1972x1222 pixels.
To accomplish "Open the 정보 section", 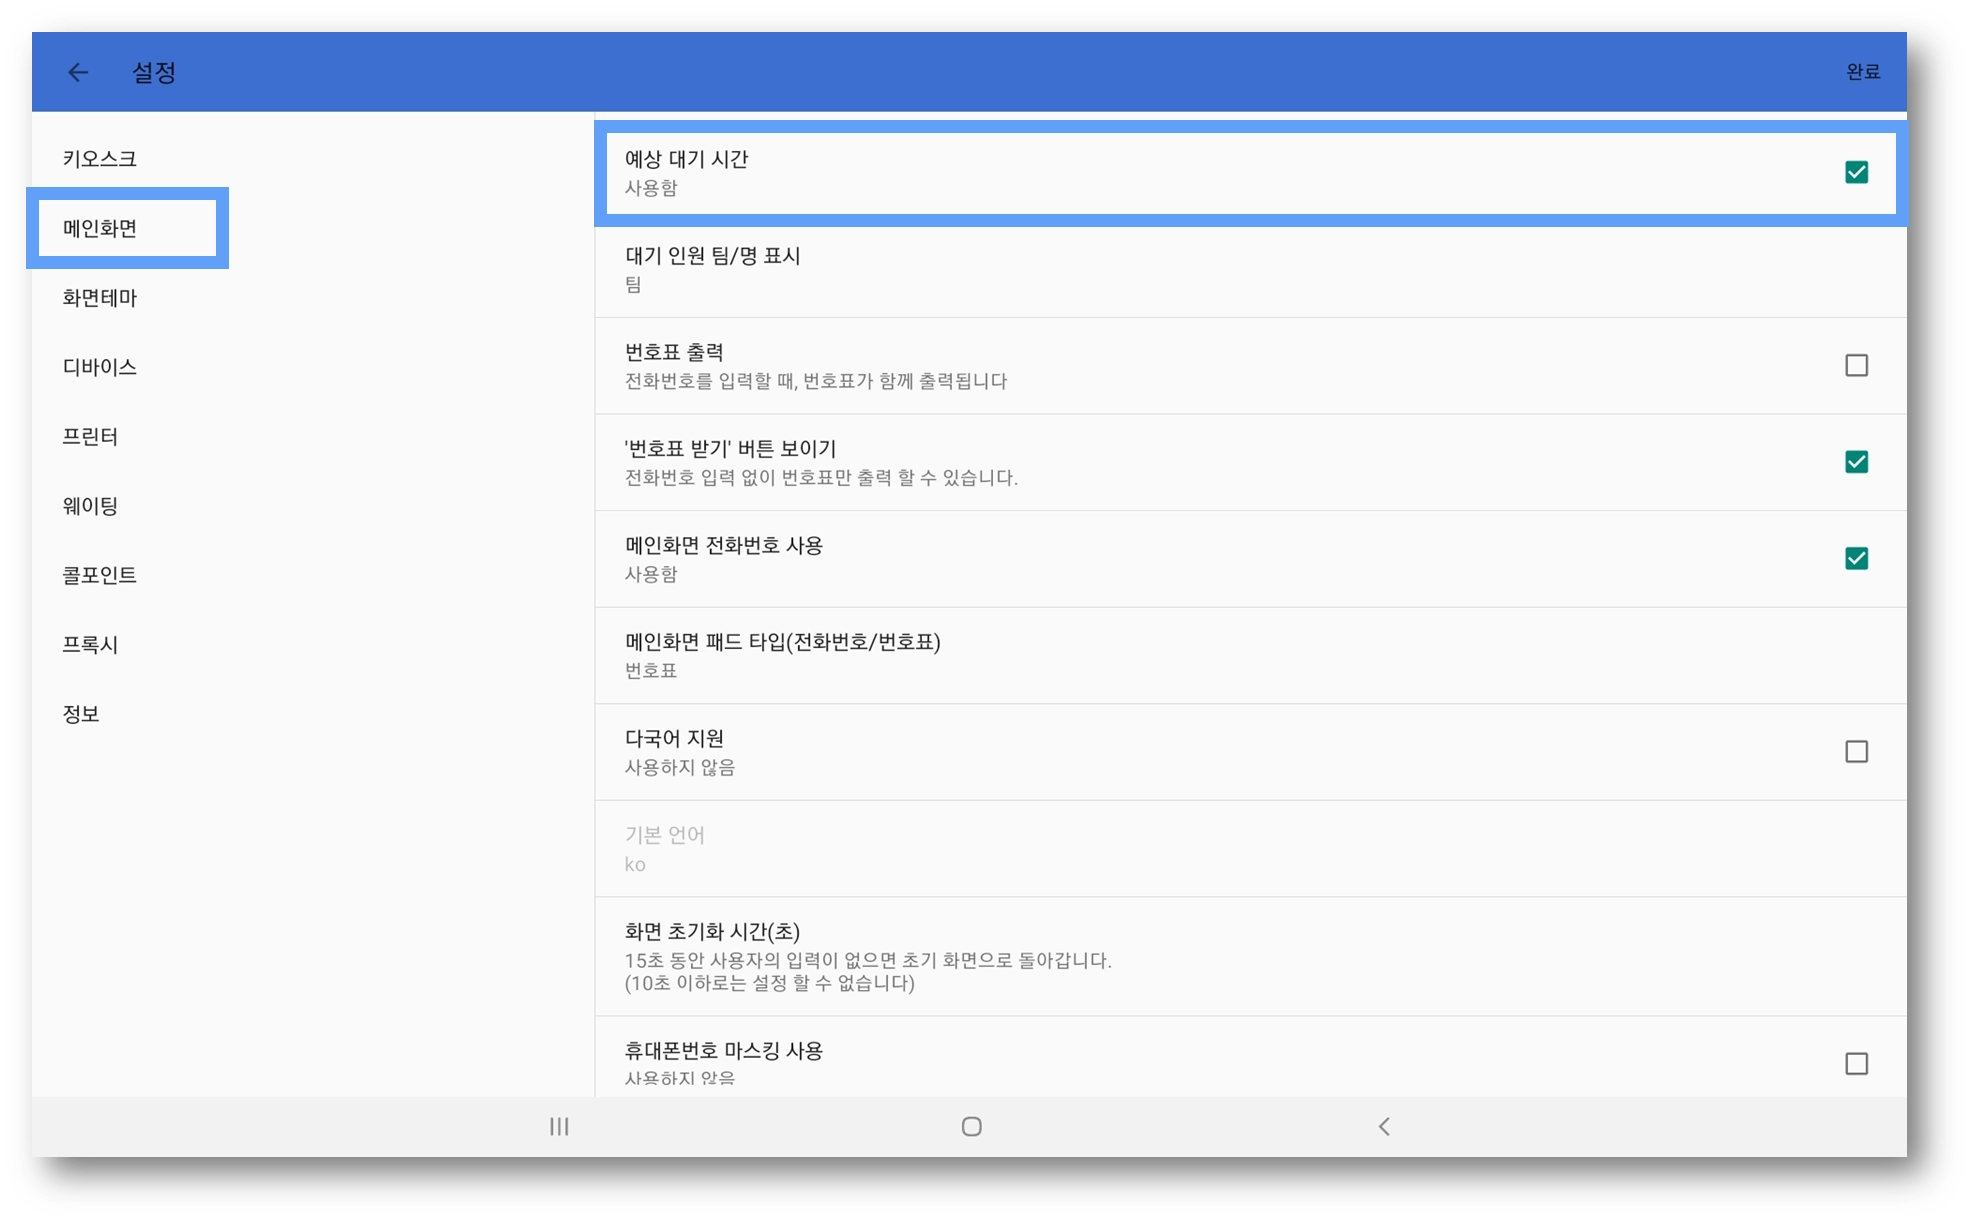I will point(81,714).
